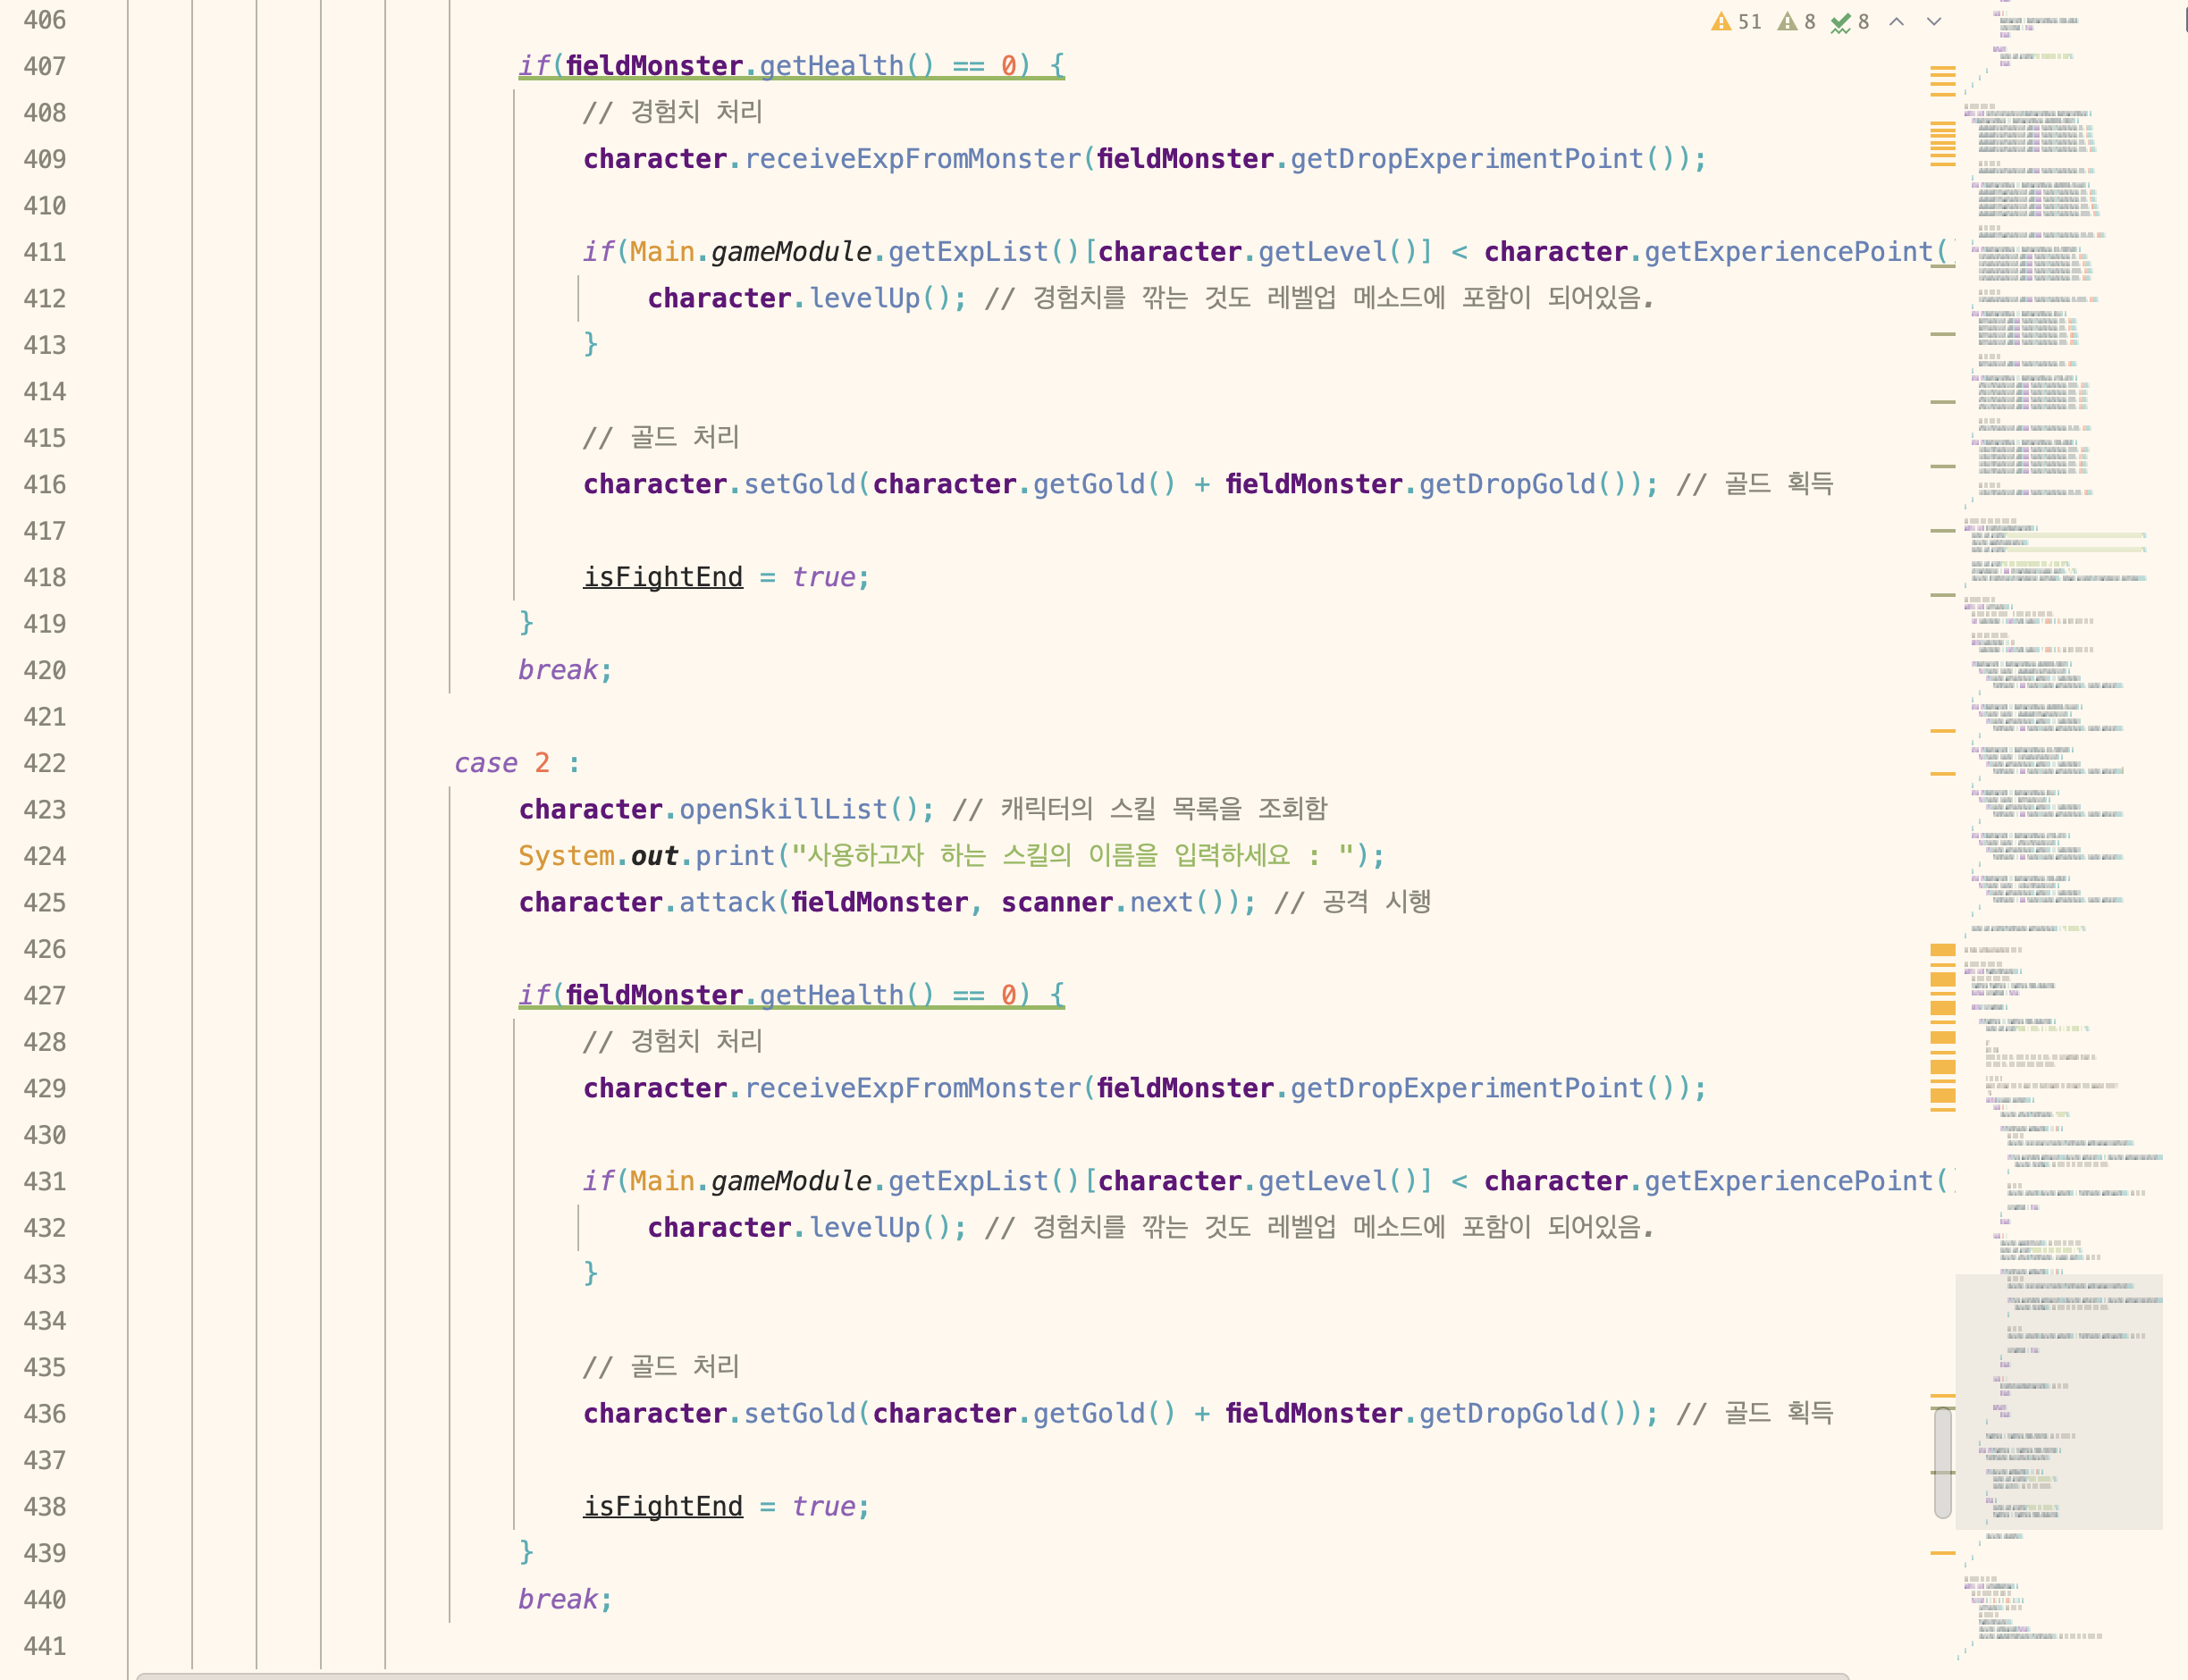Click isFightEnd variable on line 418
The width and height of the screenshot is (2188, 1680).
(663, 577)
